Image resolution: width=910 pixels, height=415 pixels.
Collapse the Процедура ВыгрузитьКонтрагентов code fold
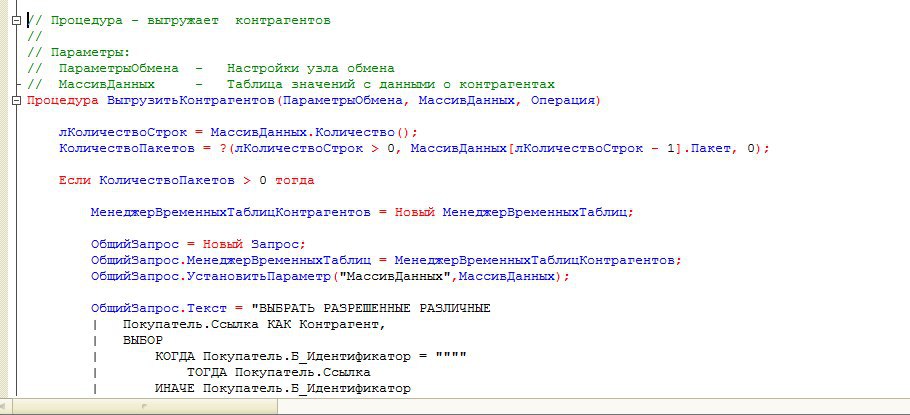pyautogui.click(x=16, y=100)
